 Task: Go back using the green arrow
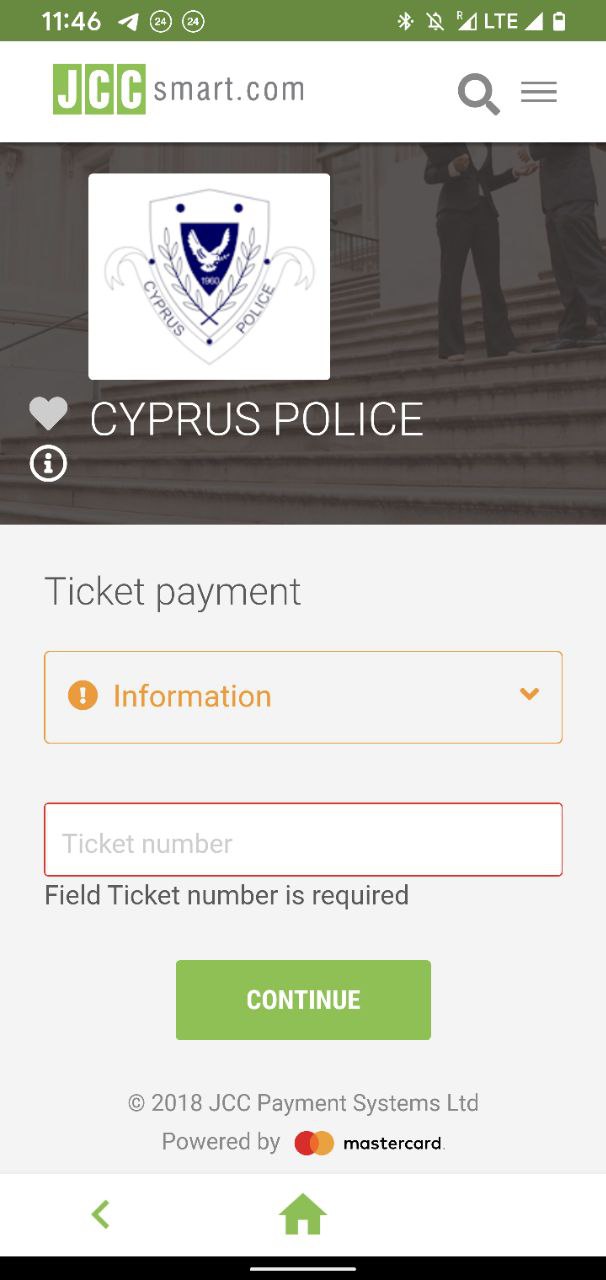[x=100, y=1215]
